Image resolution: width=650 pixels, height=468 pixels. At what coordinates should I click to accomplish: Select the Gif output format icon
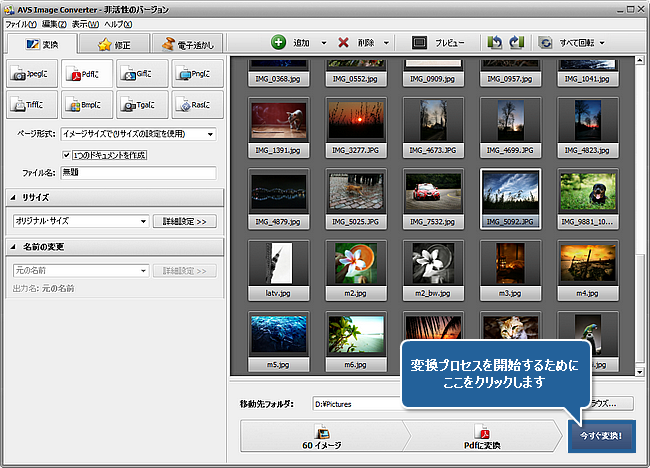click(141, 73)
